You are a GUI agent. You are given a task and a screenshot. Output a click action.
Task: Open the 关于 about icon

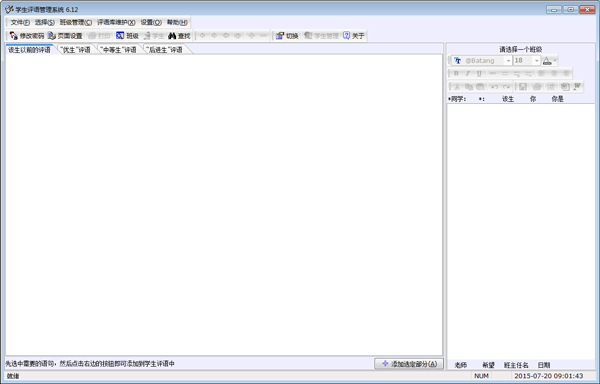point(346,36)
